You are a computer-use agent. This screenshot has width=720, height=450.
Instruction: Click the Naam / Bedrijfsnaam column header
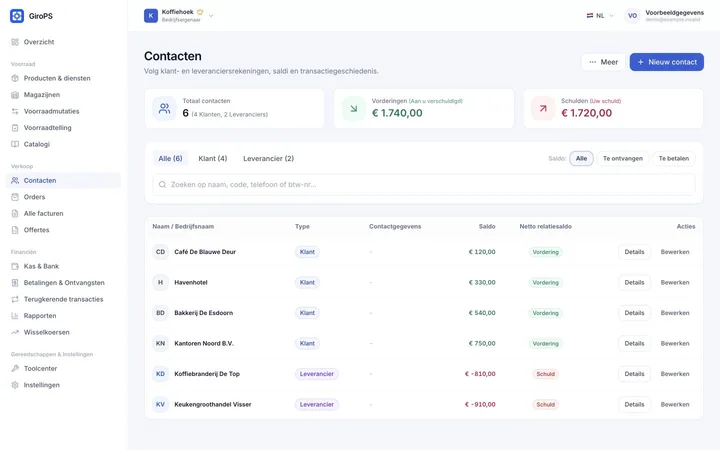(x=183, y=227)
